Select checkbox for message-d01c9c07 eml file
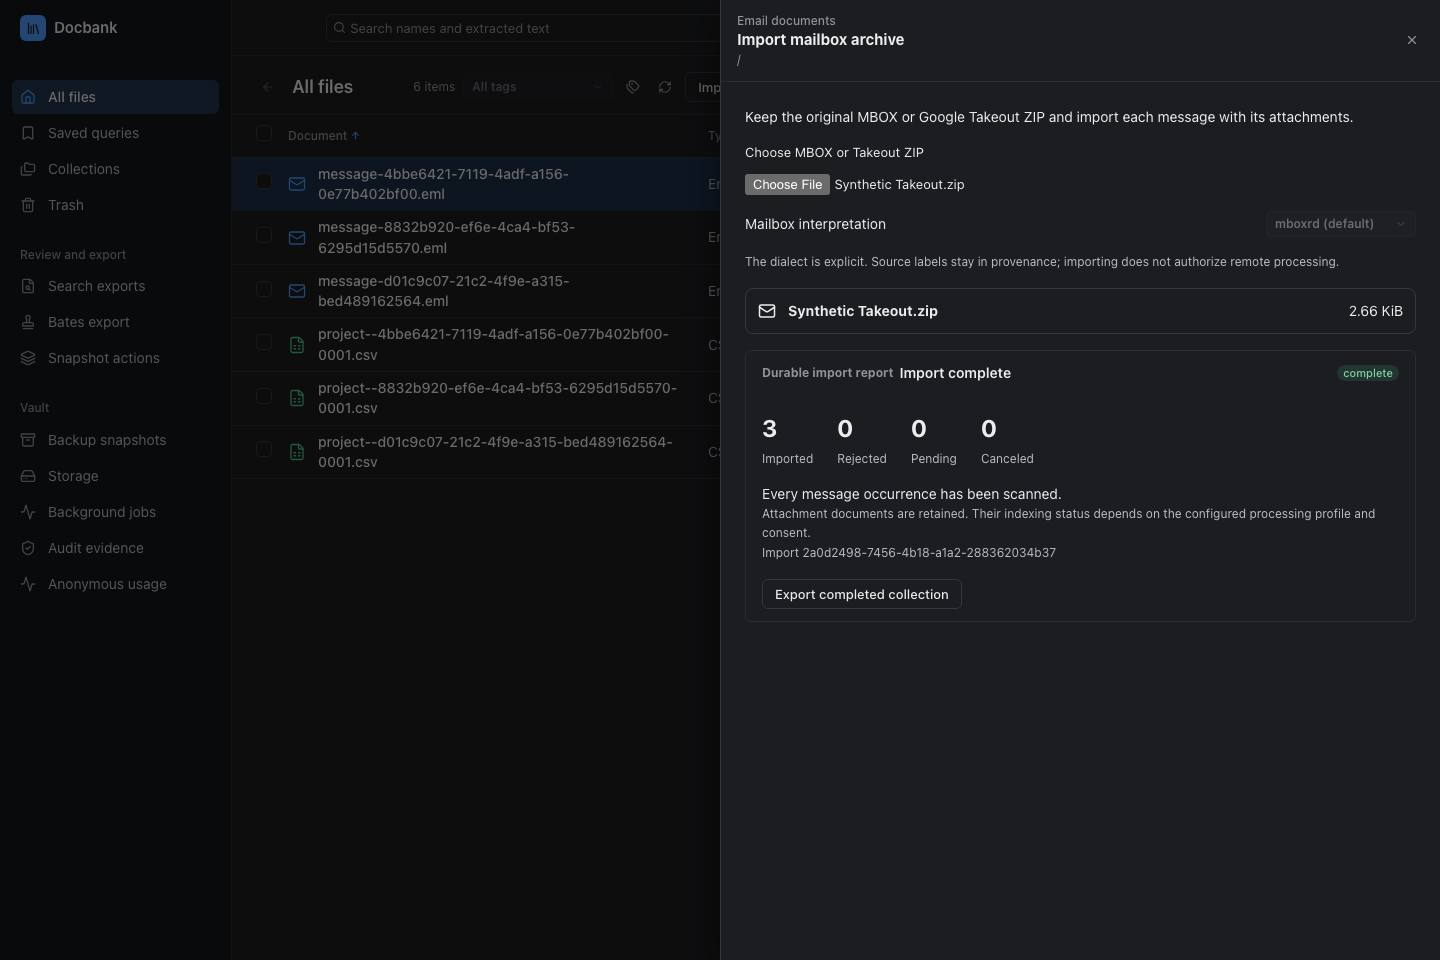The width and height of the screenshot is (1440, 960). click(x=264, y=289)
